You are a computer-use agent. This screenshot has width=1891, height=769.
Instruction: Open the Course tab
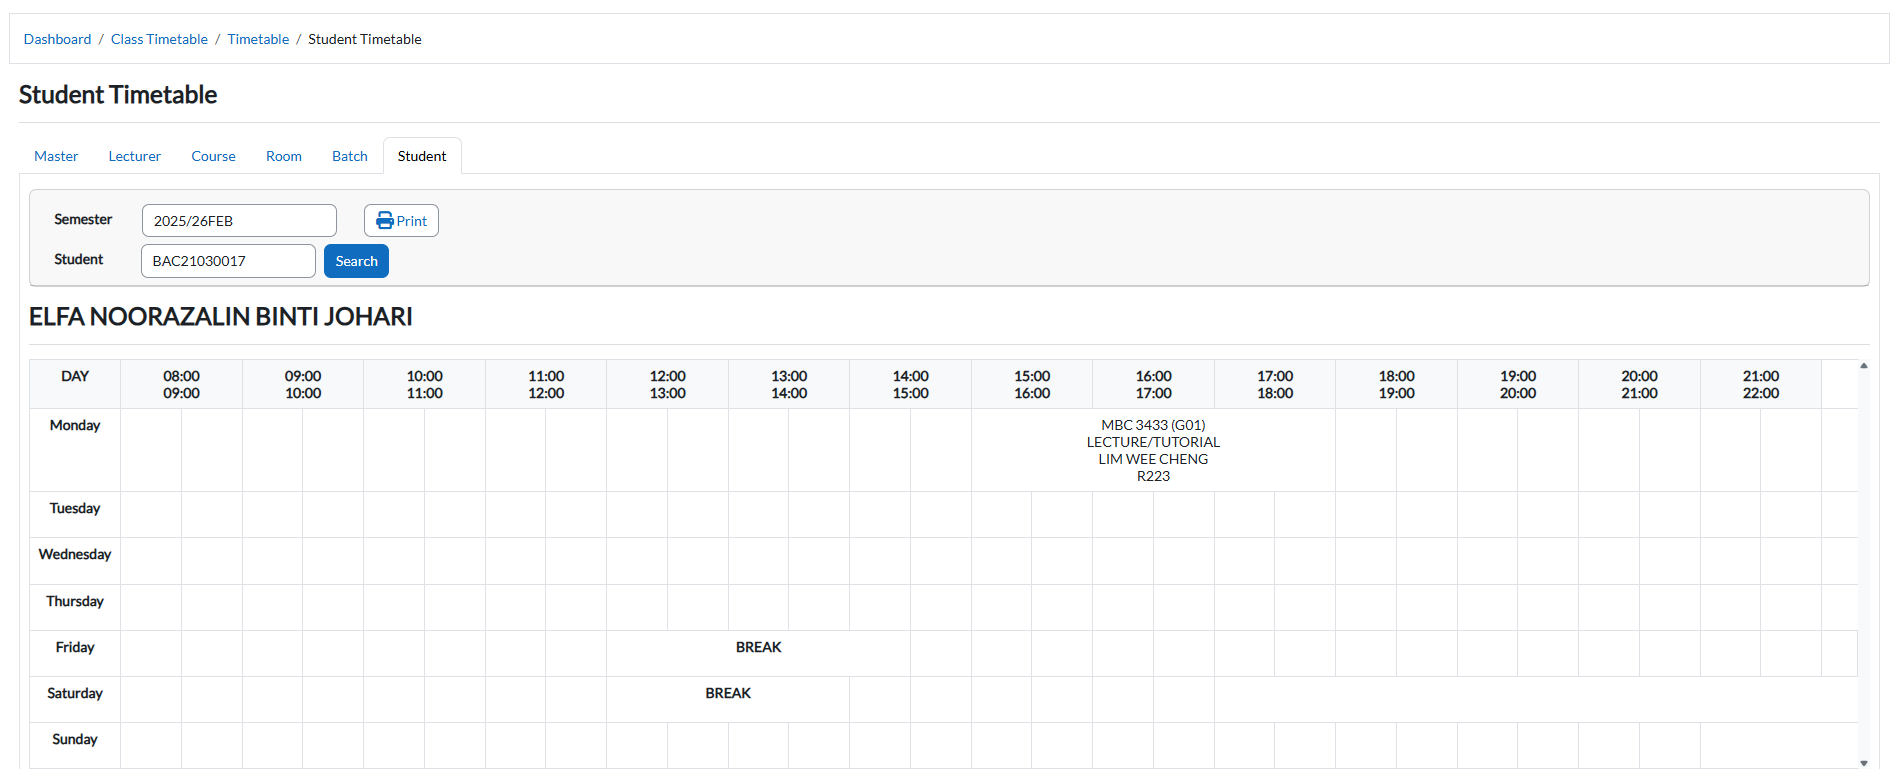[214, 156]
